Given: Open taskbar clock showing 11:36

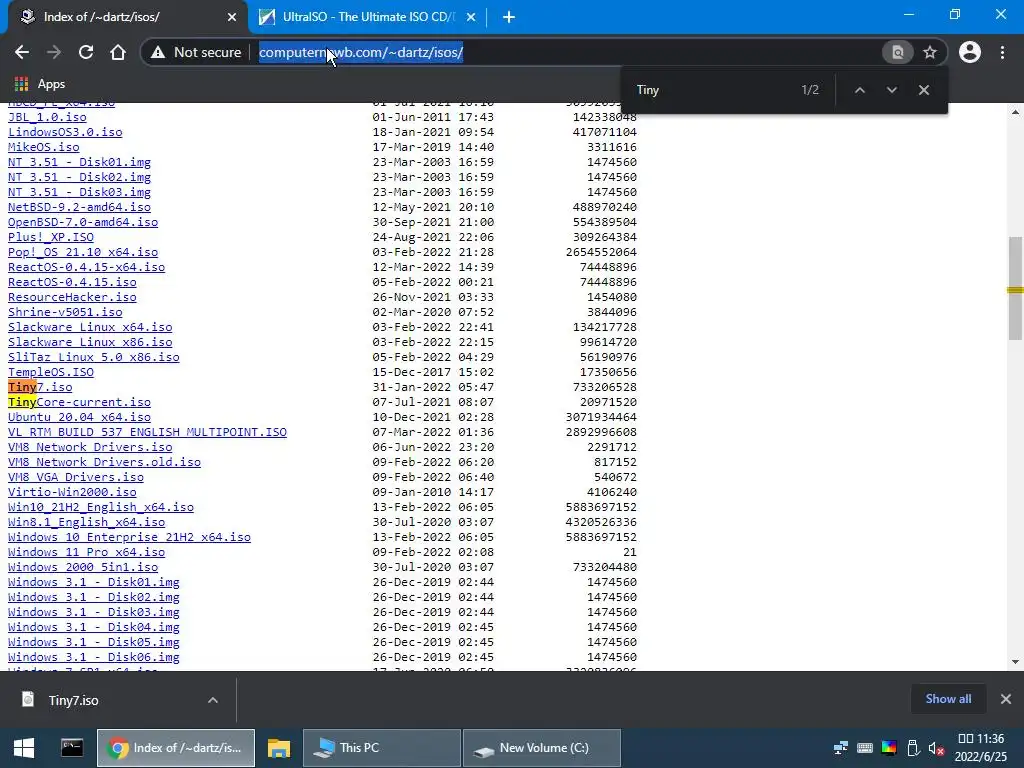Looking at the screenshot, I should tap(980, 748).
